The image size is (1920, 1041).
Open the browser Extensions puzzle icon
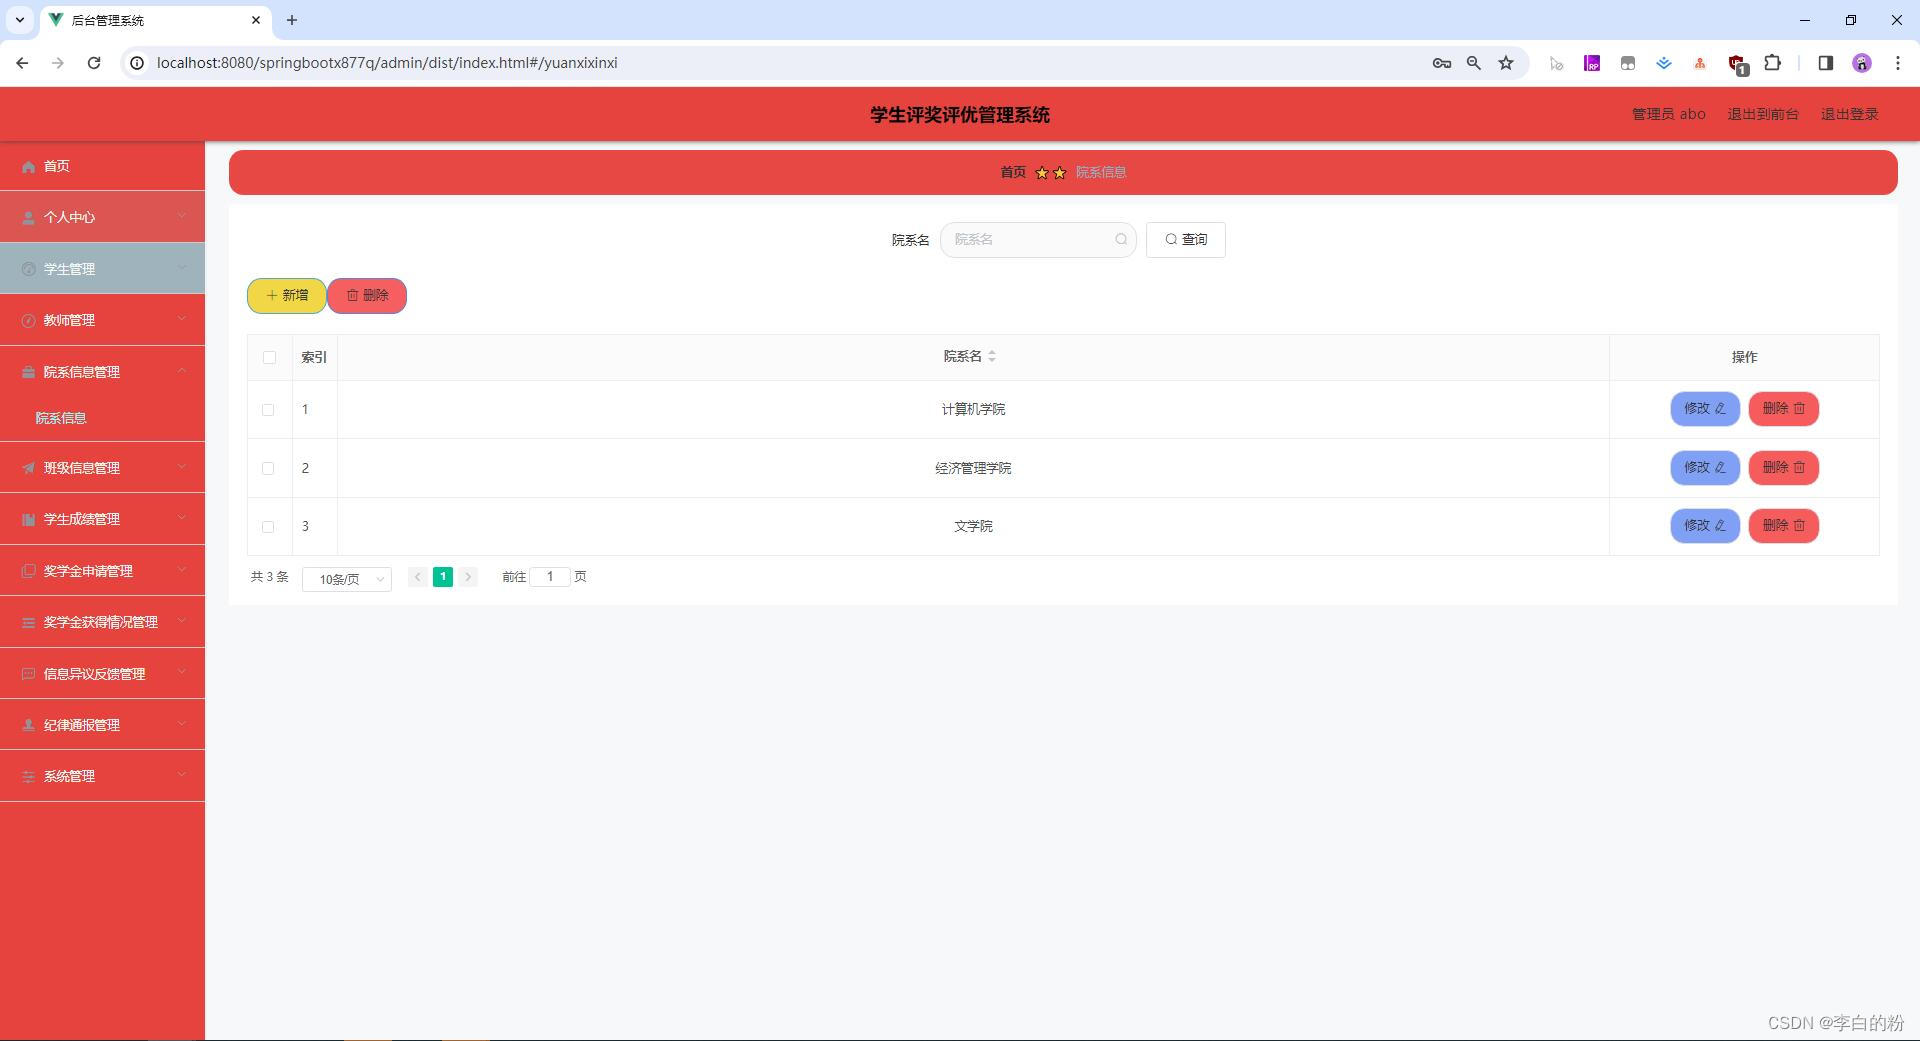1772,63
